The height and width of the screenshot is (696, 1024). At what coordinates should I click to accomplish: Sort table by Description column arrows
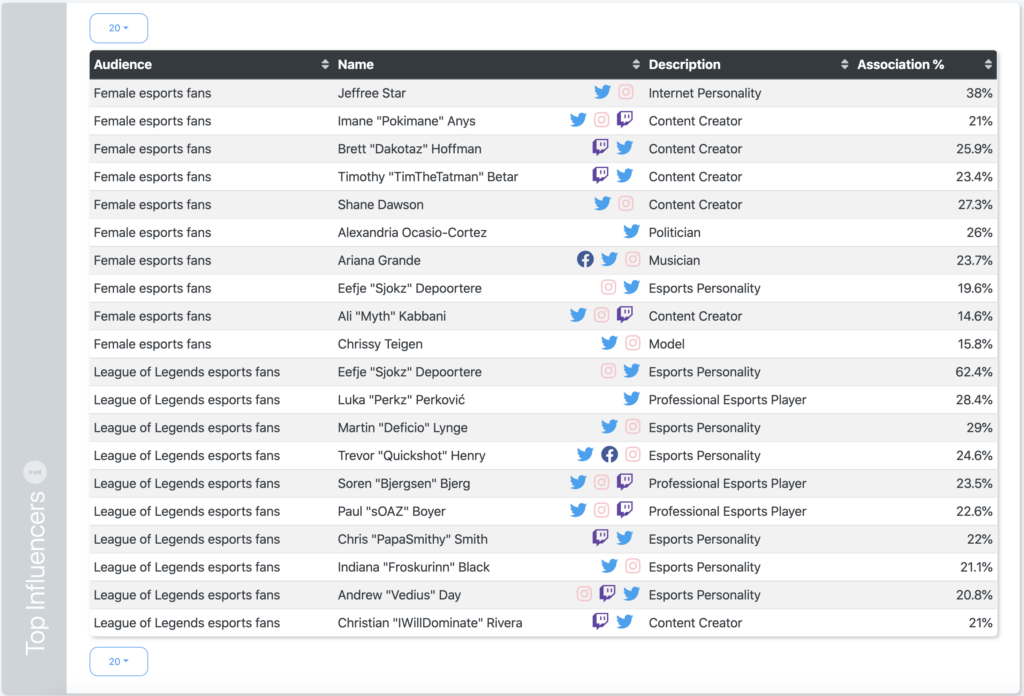[x=844, y=64]
